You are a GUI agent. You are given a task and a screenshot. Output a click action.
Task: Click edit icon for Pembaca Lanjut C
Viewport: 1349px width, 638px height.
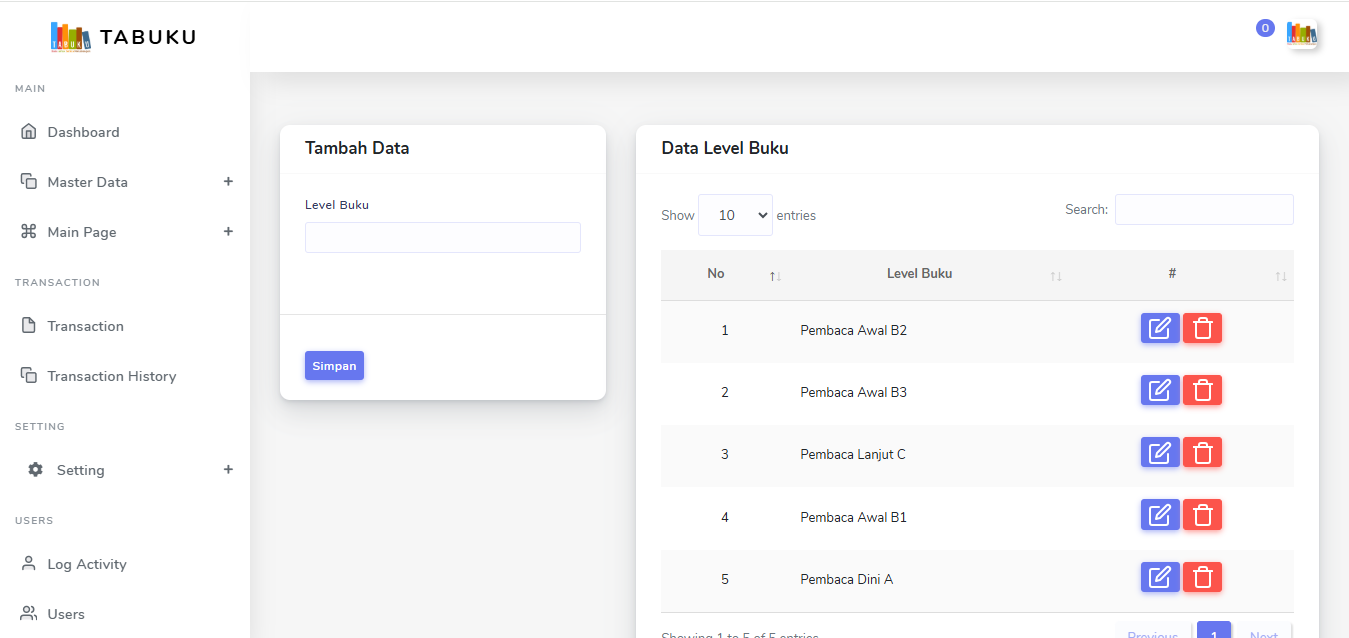click(x=1159, y=452)
